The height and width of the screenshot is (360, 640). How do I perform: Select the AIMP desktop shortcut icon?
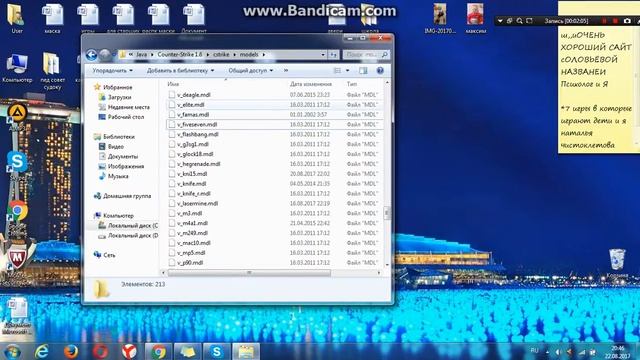point(17,116)
